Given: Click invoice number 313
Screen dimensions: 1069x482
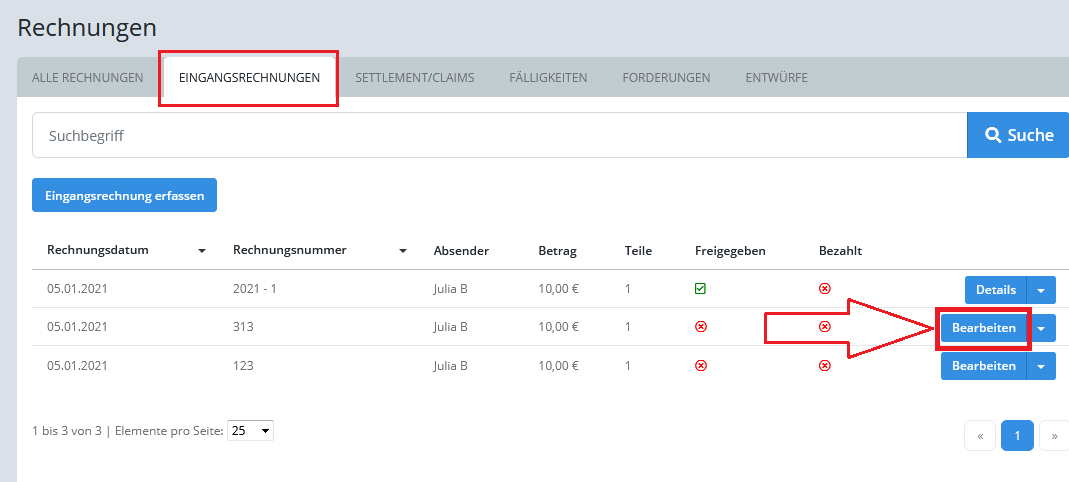Looking at the screenshot, I should (x=243, y=327).
